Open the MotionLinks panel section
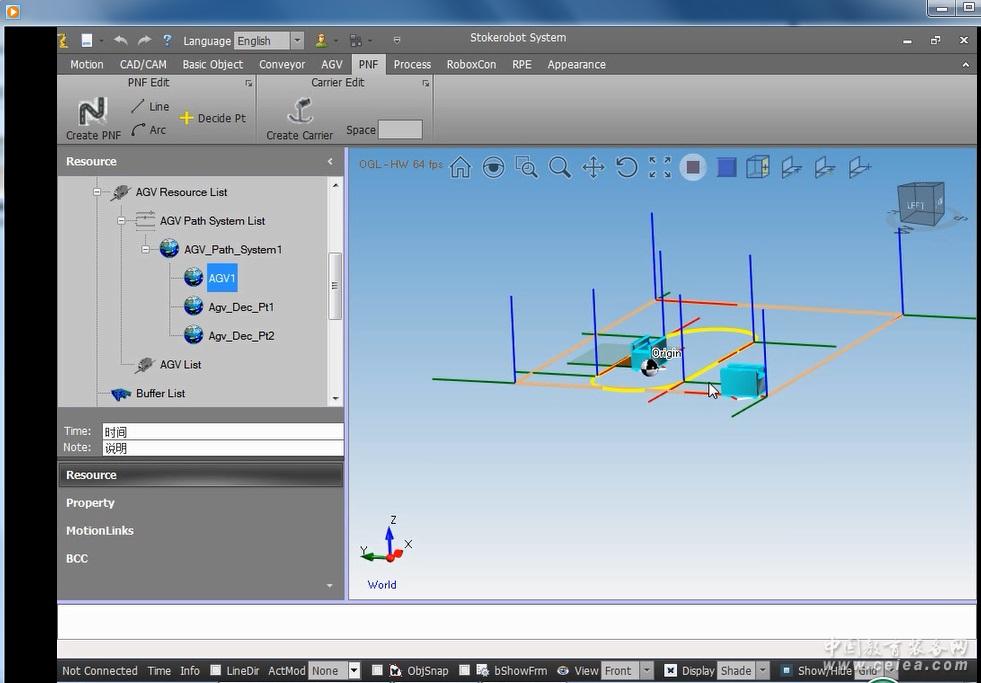Image resolution: width=981 pixels, height=683 pixels. [x=99, y=531]
